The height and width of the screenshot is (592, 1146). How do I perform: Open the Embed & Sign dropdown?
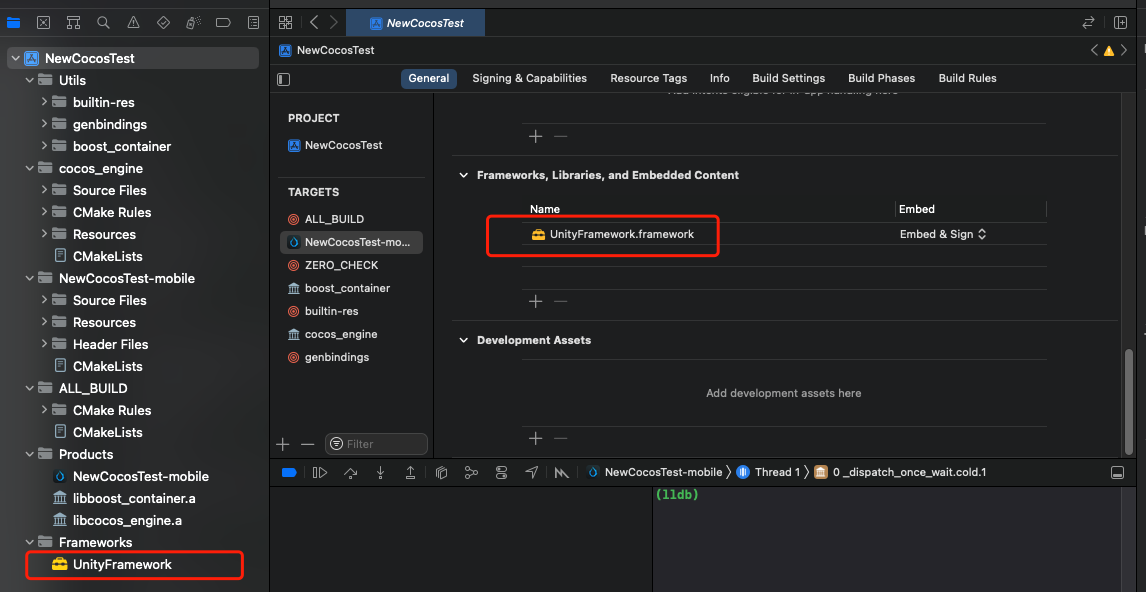[943, 234]
